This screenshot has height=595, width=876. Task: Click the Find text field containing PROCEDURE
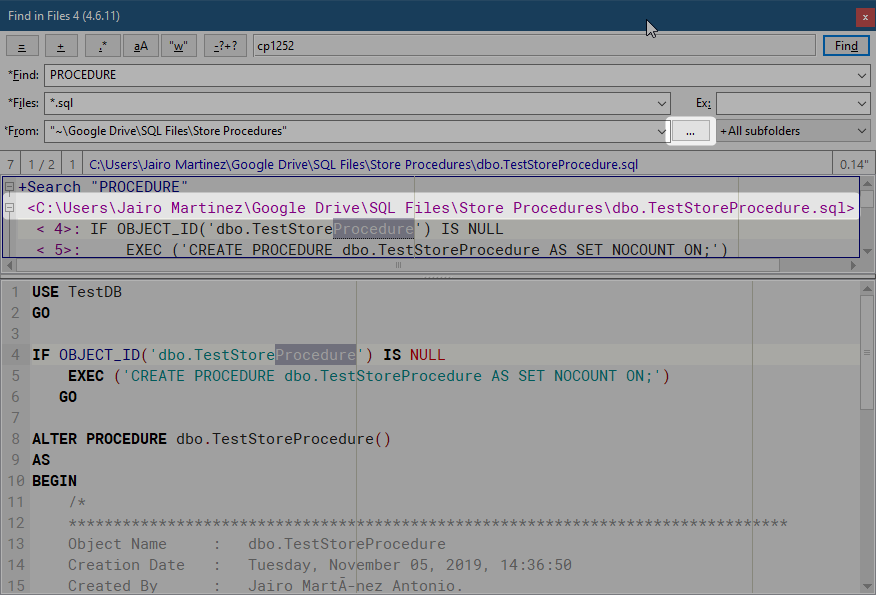[450, 75]
